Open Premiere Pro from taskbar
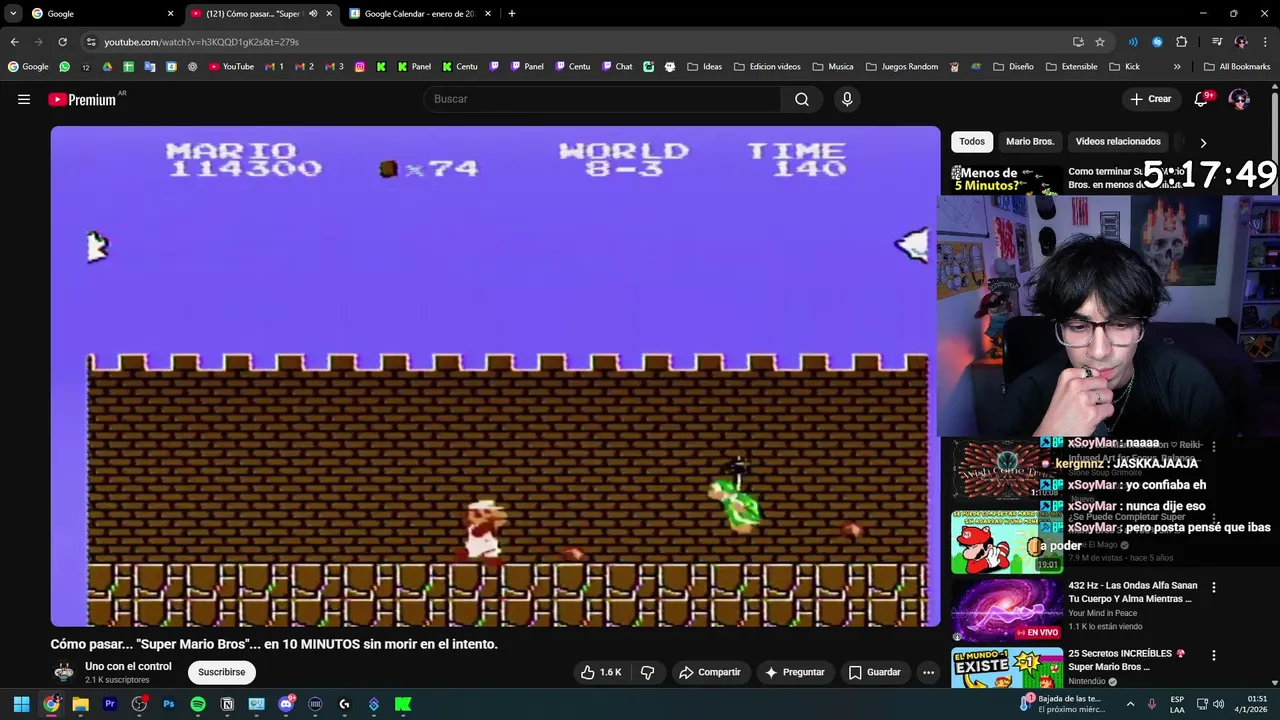 pos(110,704)
